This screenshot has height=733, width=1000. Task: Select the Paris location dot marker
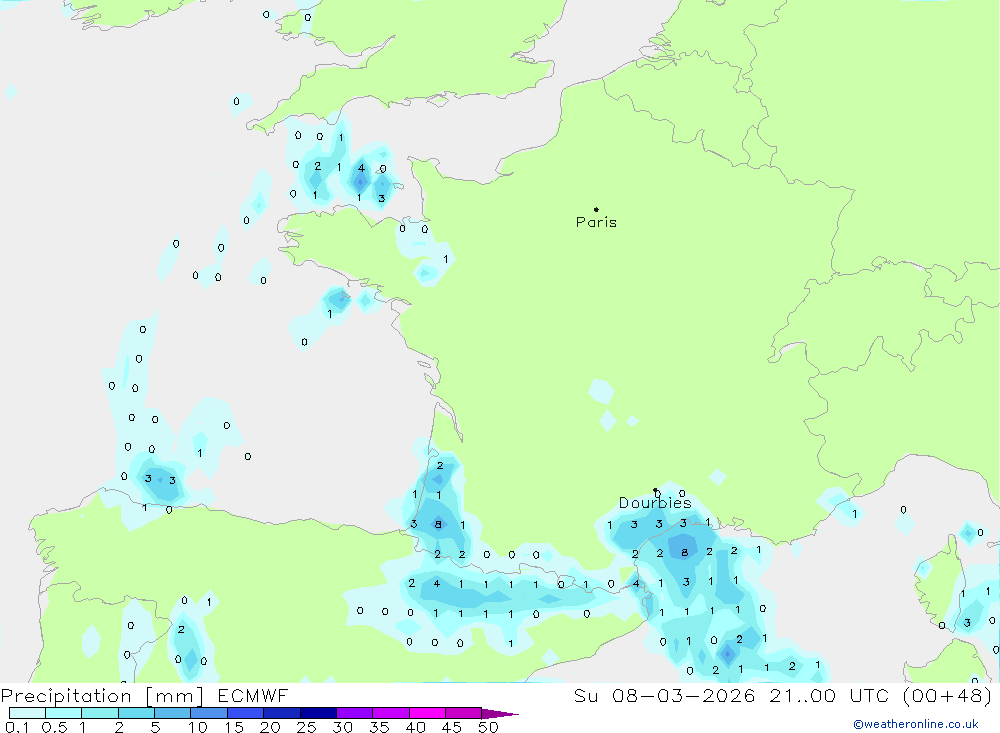point(596,209)
